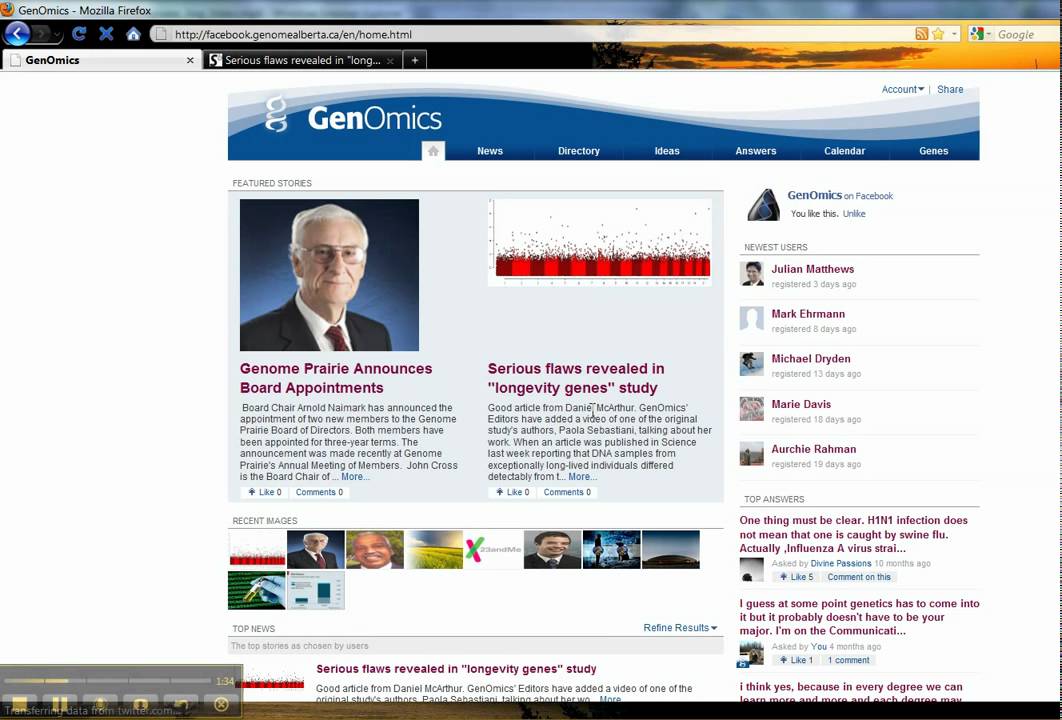
Task: Click the site Home icon in navigation
Action: pyautogui.click(x=433, y=151)
